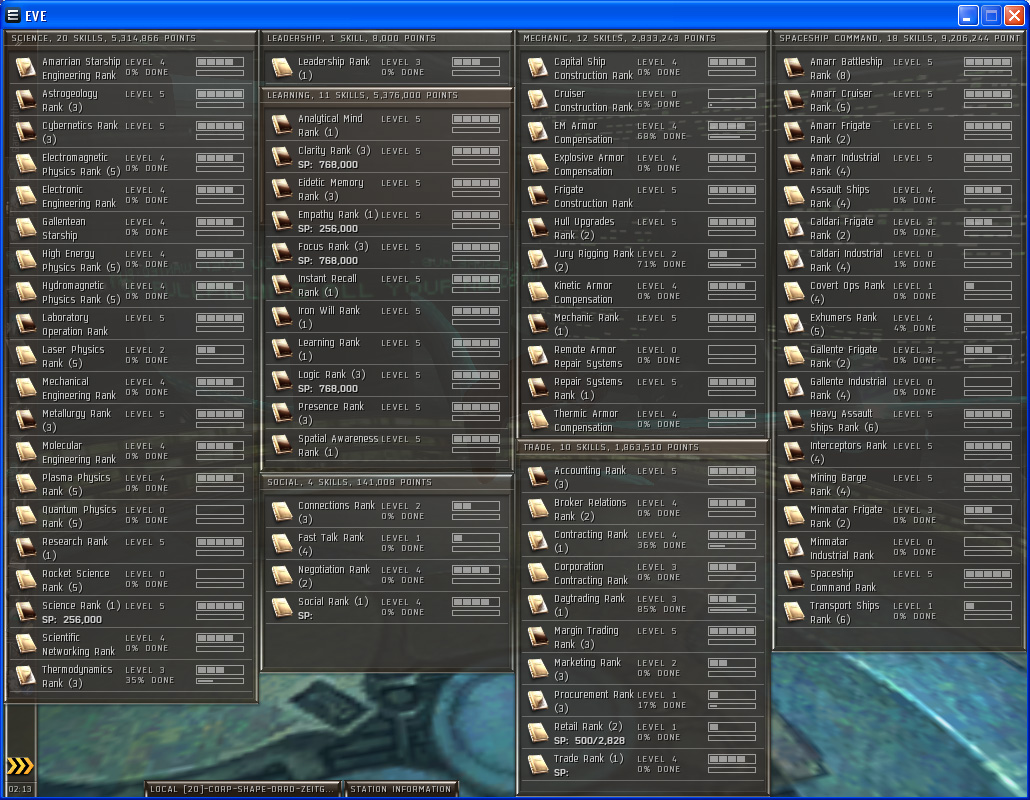Click the Covert Ops skill book icon
Image resolution: width=1030 pixels, height=800 pixels.
coord(794,292)
